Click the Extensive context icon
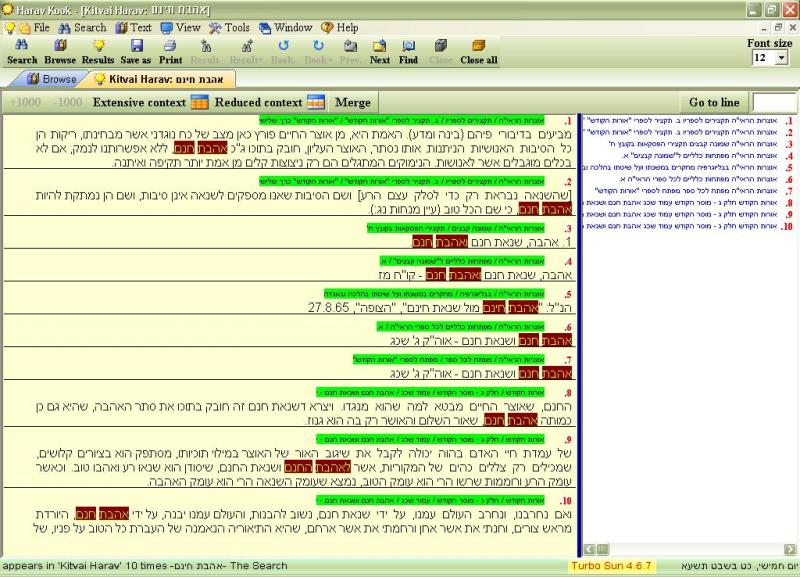Viewport: 800px width, 577px height. click(x=199, y=102)
